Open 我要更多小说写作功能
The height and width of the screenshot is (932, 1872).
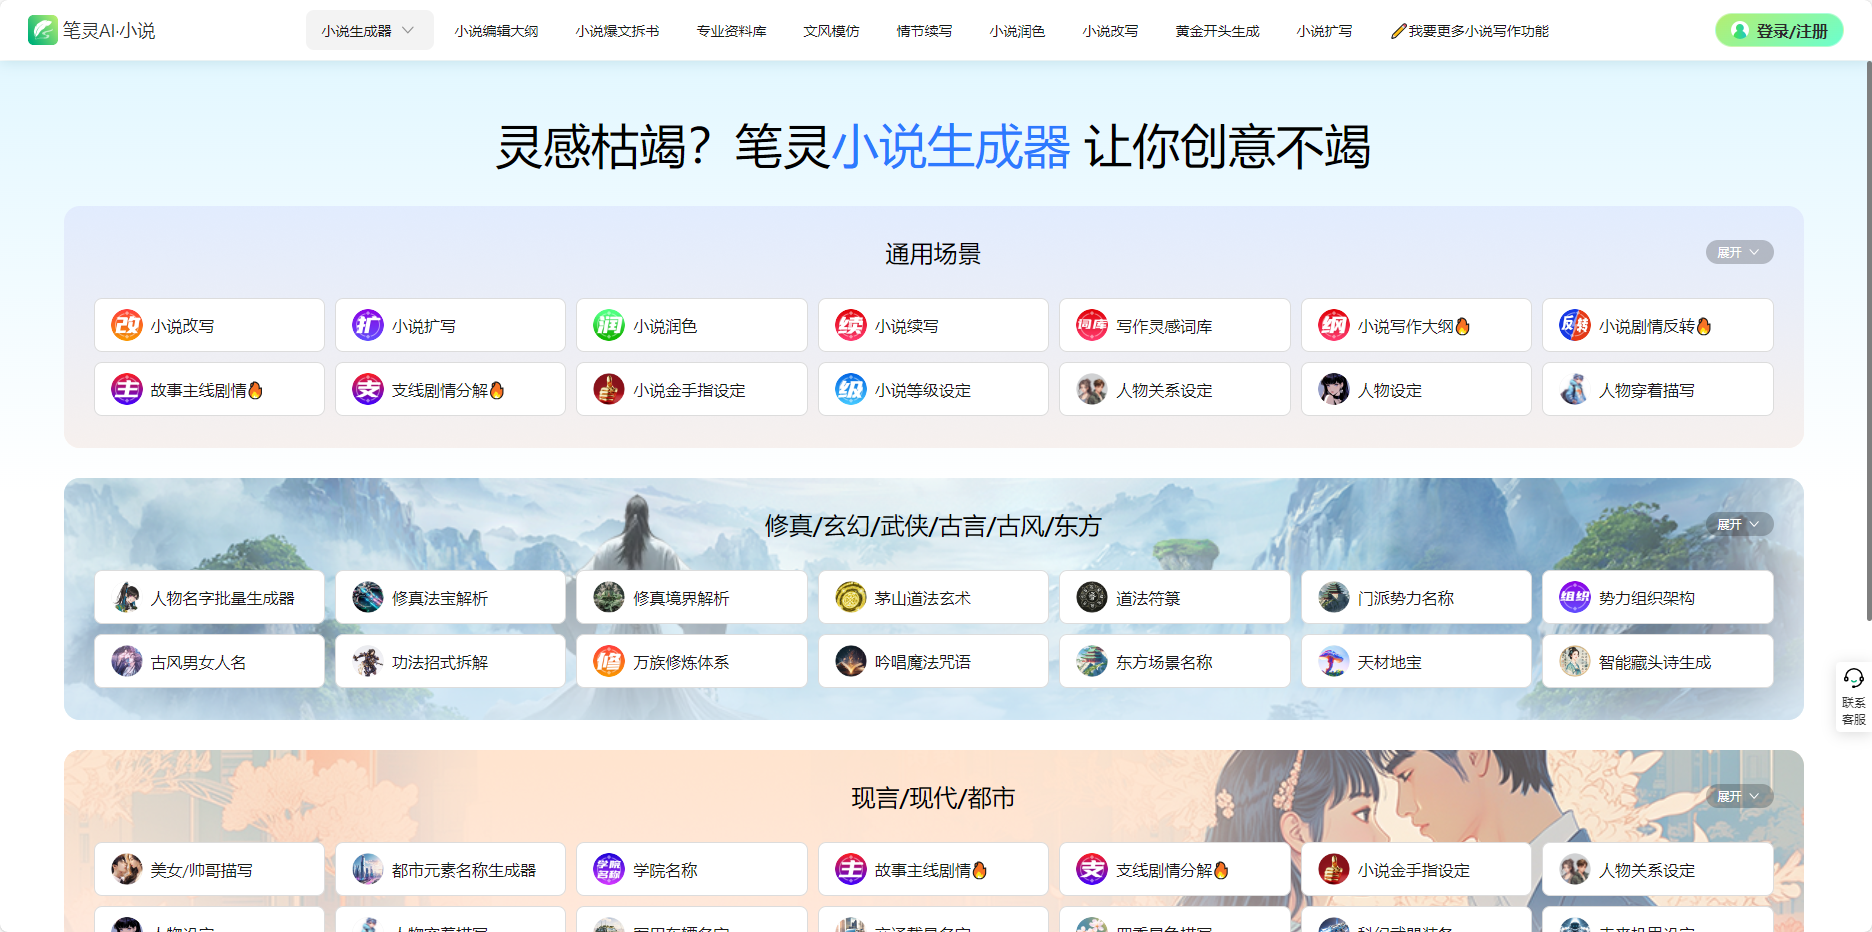(1469, 30)
